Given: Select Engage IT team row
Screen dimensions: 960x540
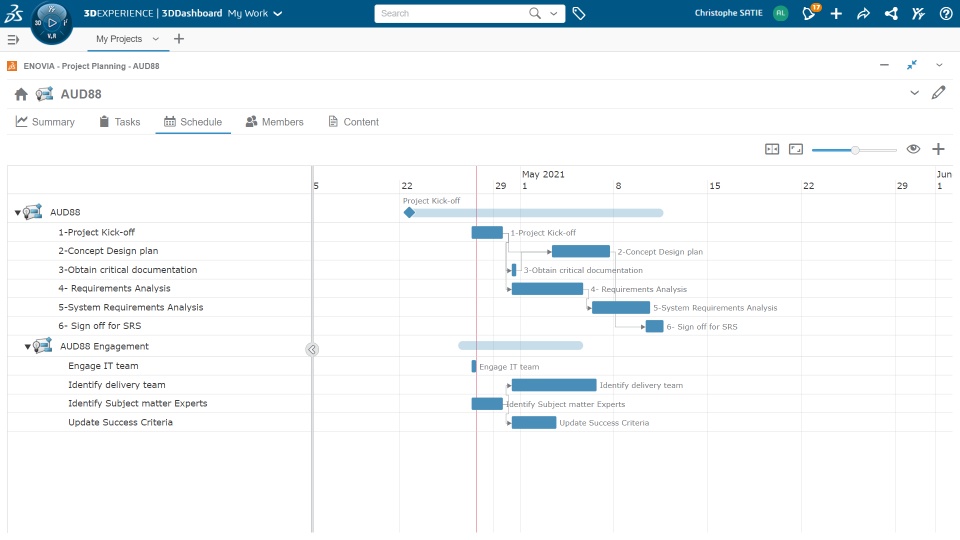Looking at the screenshot, I should (x=159, y=366).
